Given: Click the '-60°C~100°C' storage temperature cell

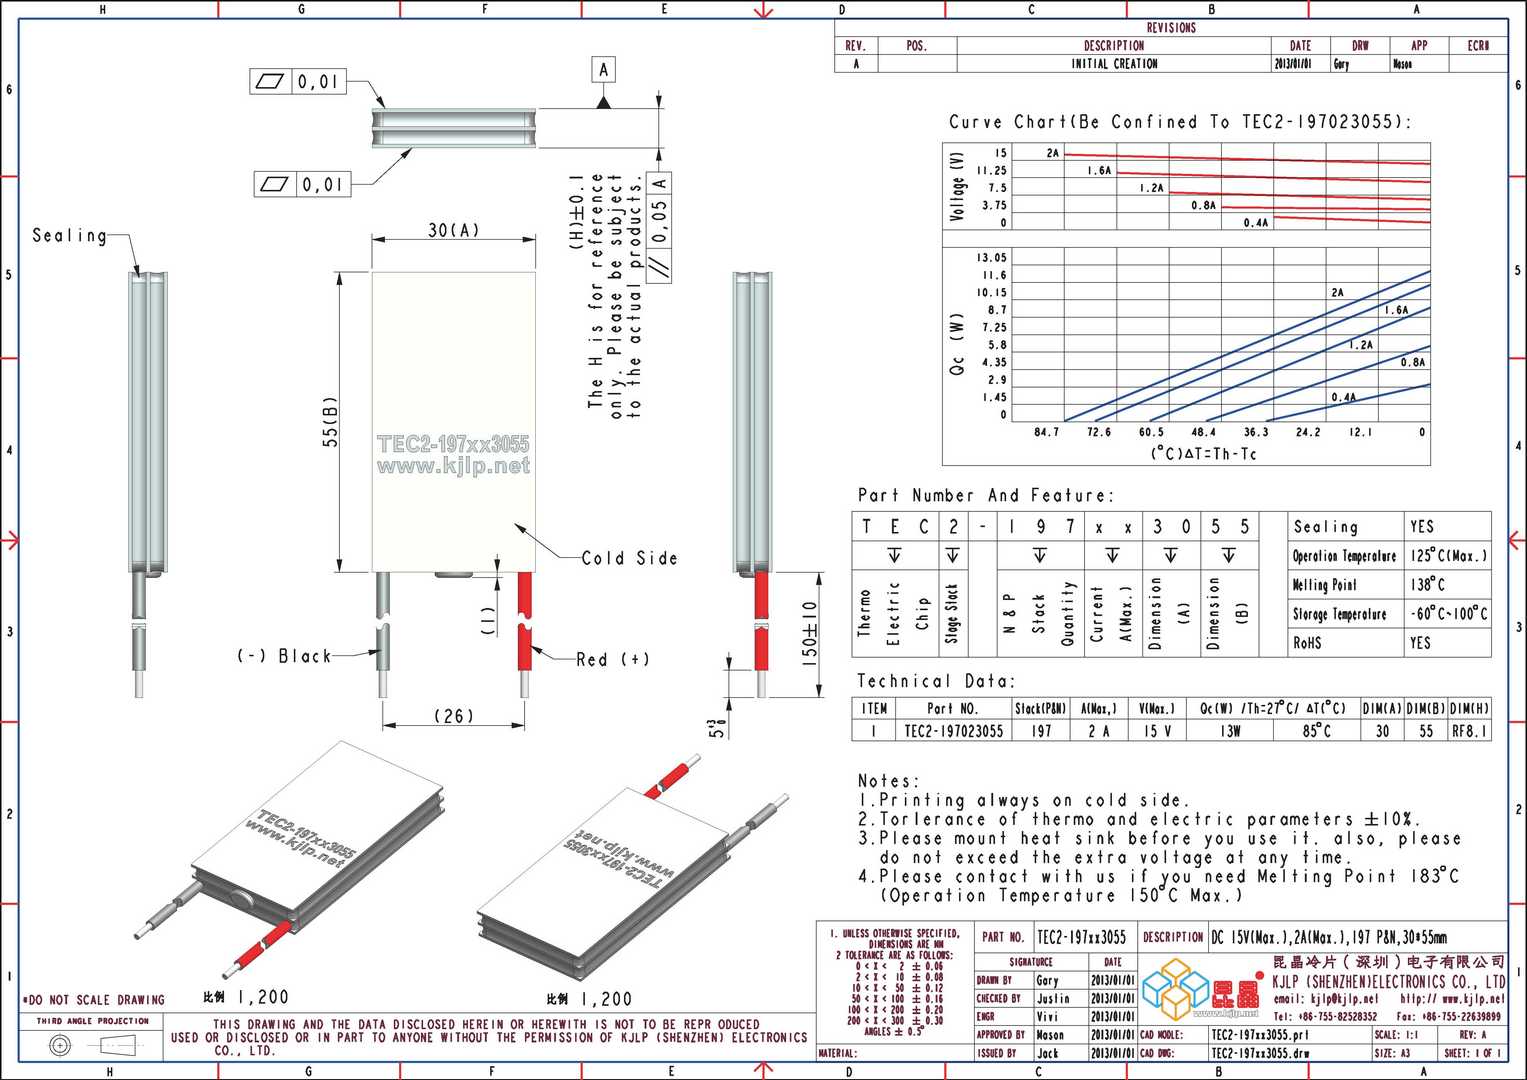Looking at the screenshot, I should [1448, 613].
